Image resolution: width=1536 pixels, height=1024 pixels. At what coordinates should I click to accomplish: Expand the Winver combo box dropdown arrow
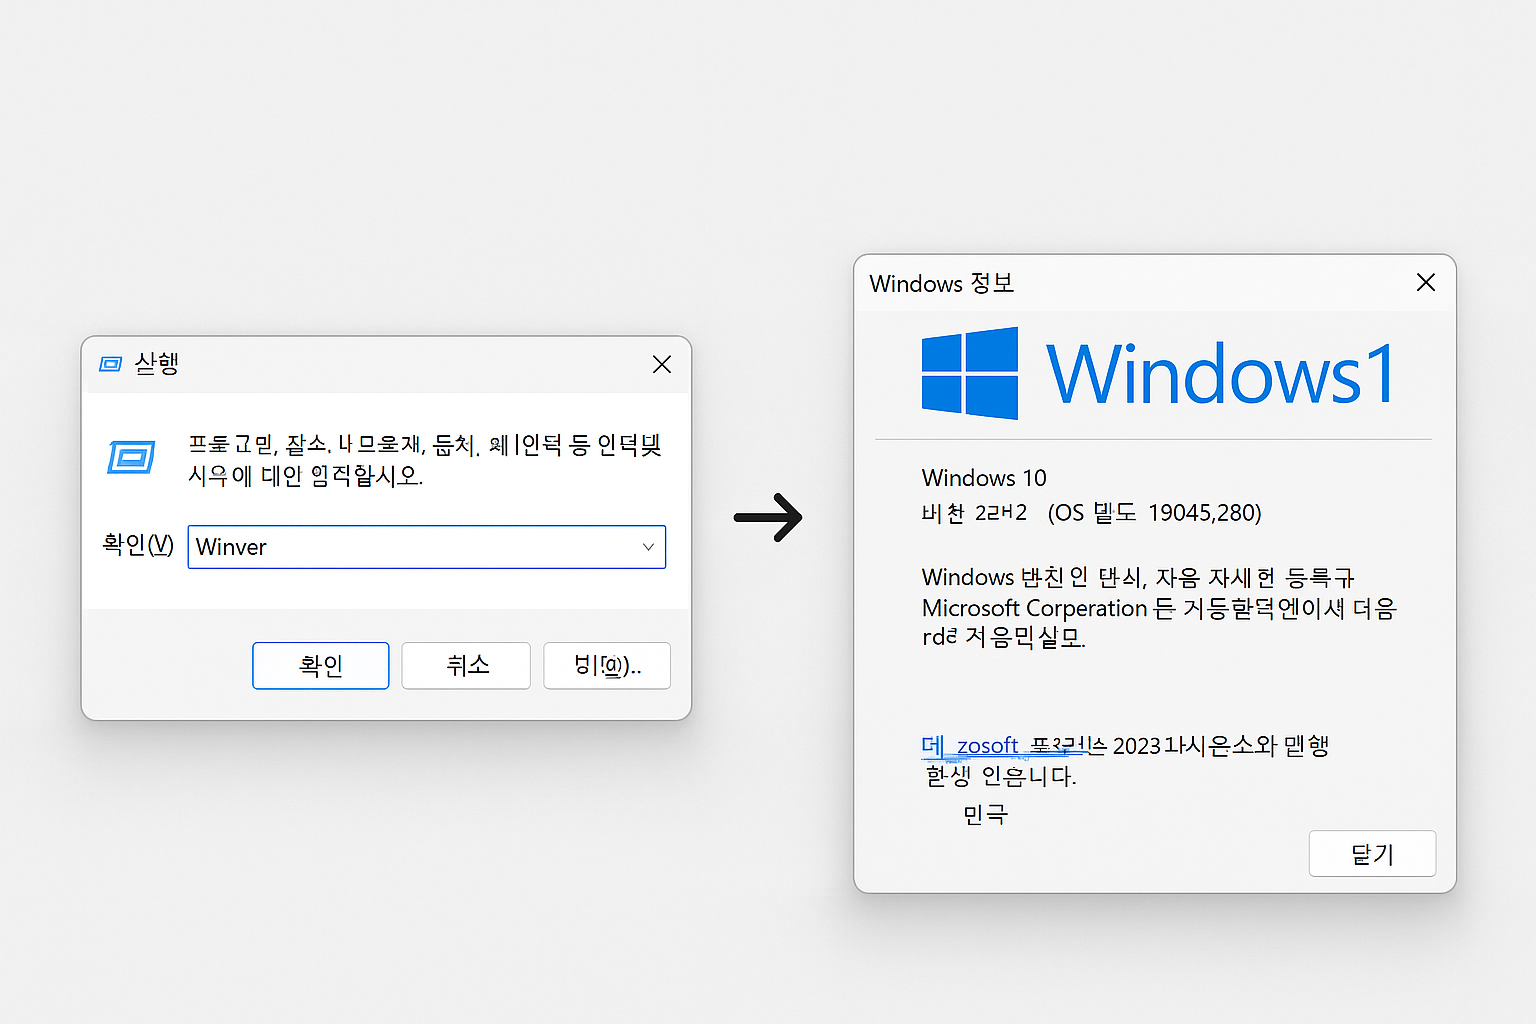click(x=648, y=547)
